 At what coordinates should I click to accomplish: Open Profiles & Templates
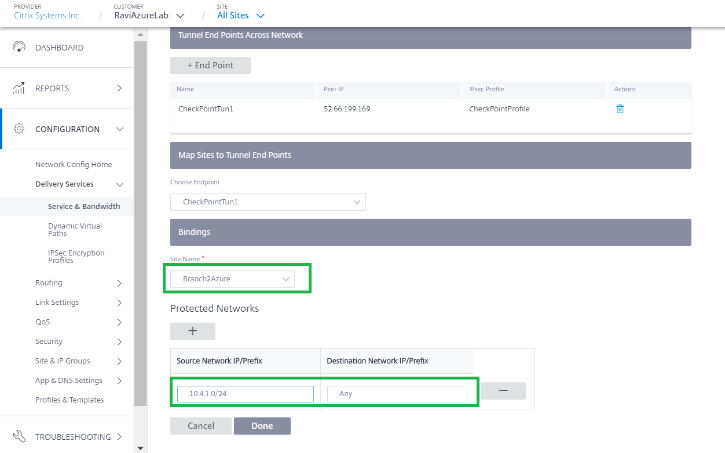69,400
